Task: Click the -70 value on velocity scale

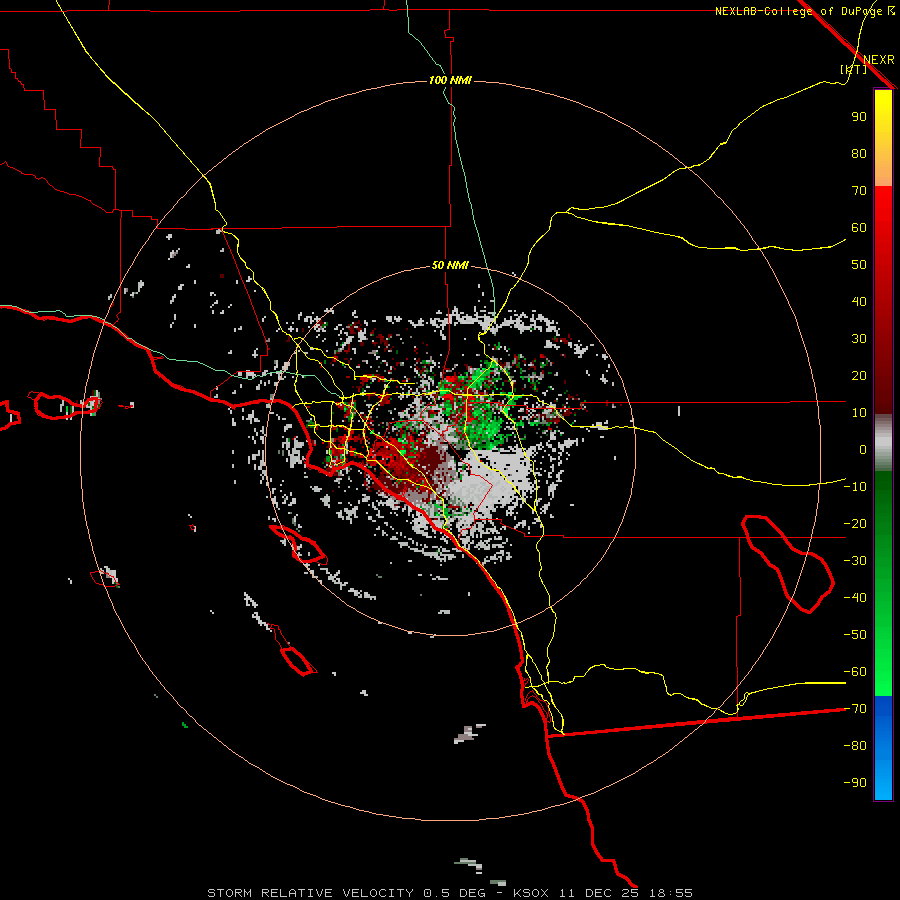Action: 855,709
